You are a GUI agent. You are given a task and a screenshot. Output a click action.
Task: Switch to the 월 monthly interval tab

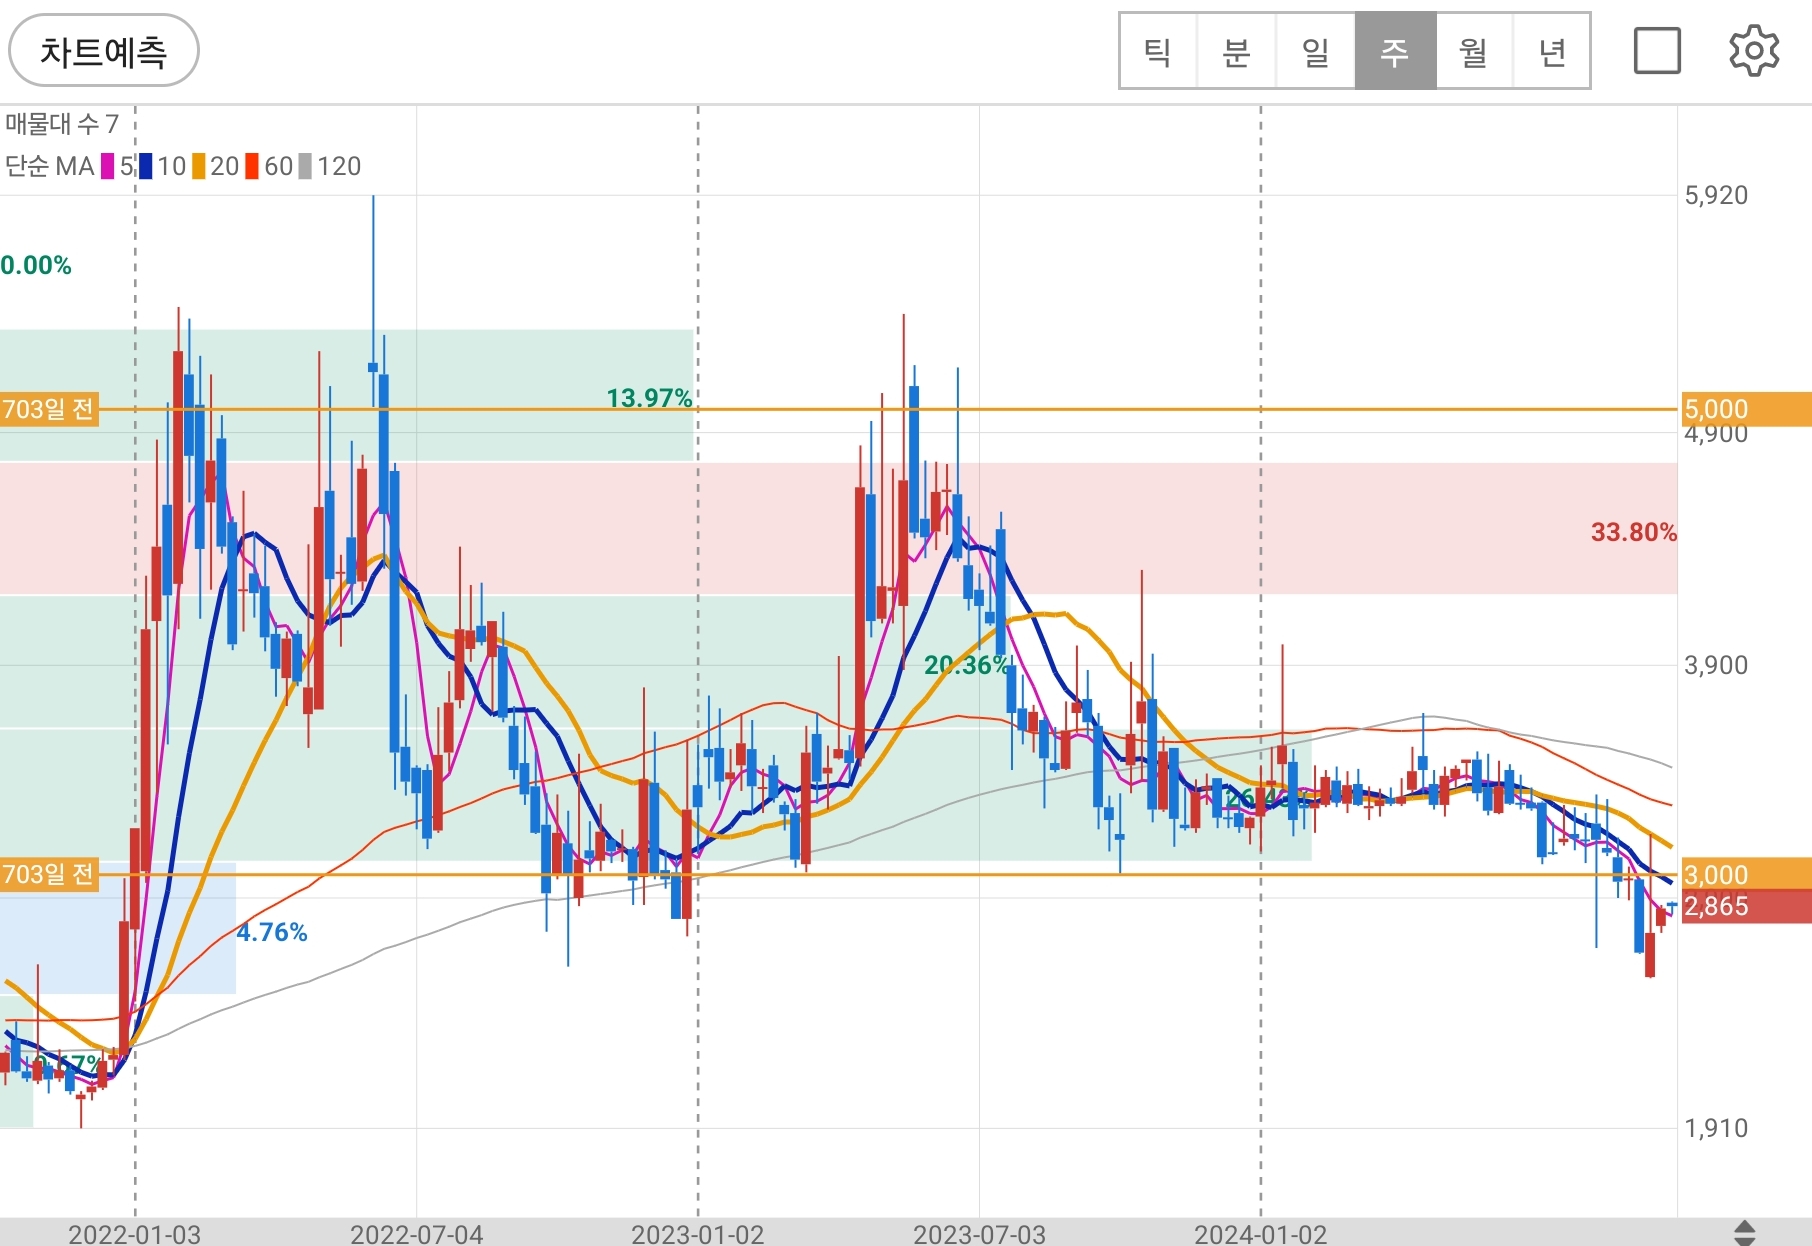point(1474,52)
